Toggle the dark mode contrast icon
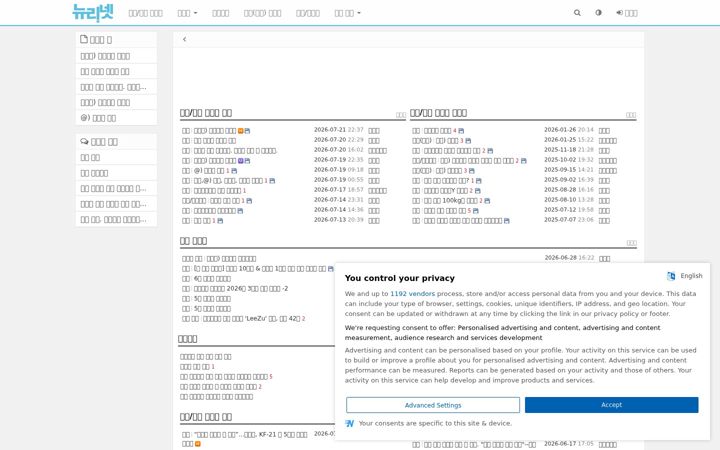Viewport: 720px width, 450px height. pos(598,13)
